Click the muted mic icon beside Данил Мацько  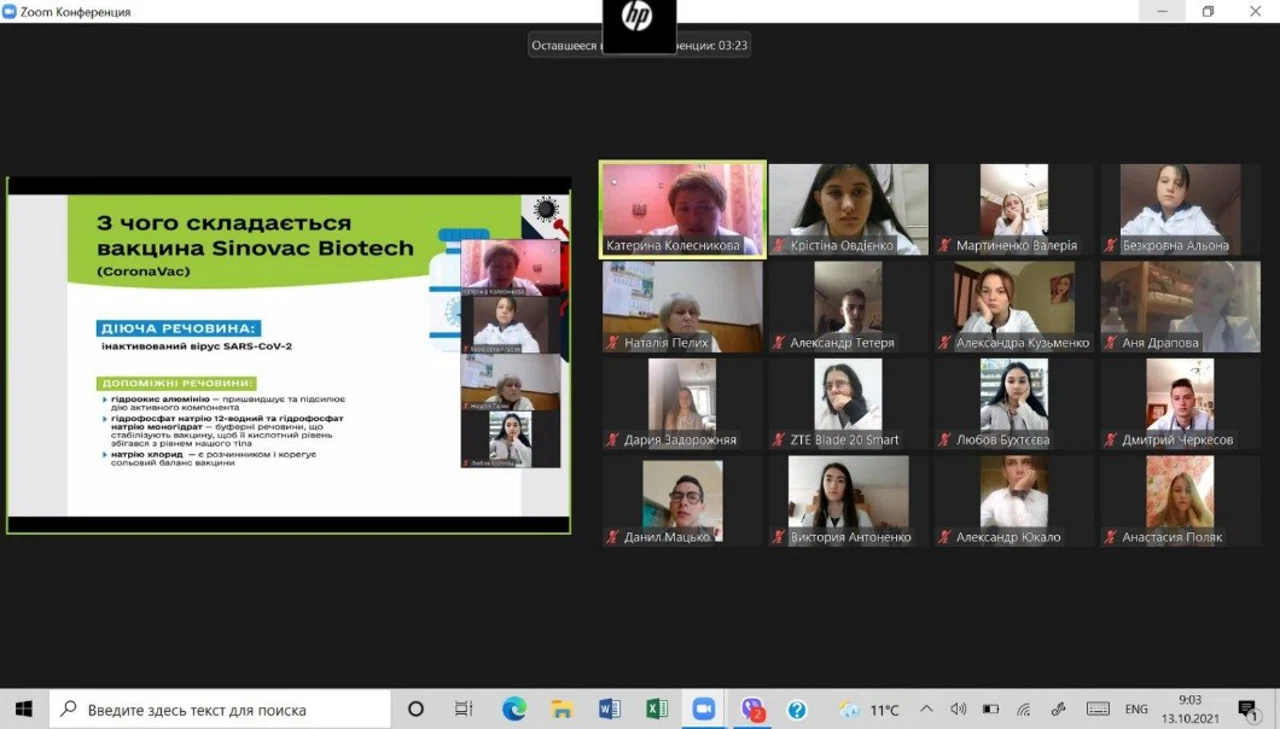[612, 536]
